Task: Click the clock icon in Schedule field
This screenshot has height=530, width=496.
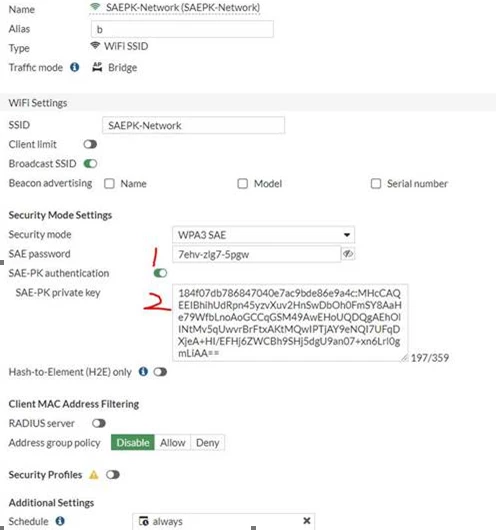Action: click(144, 521)
